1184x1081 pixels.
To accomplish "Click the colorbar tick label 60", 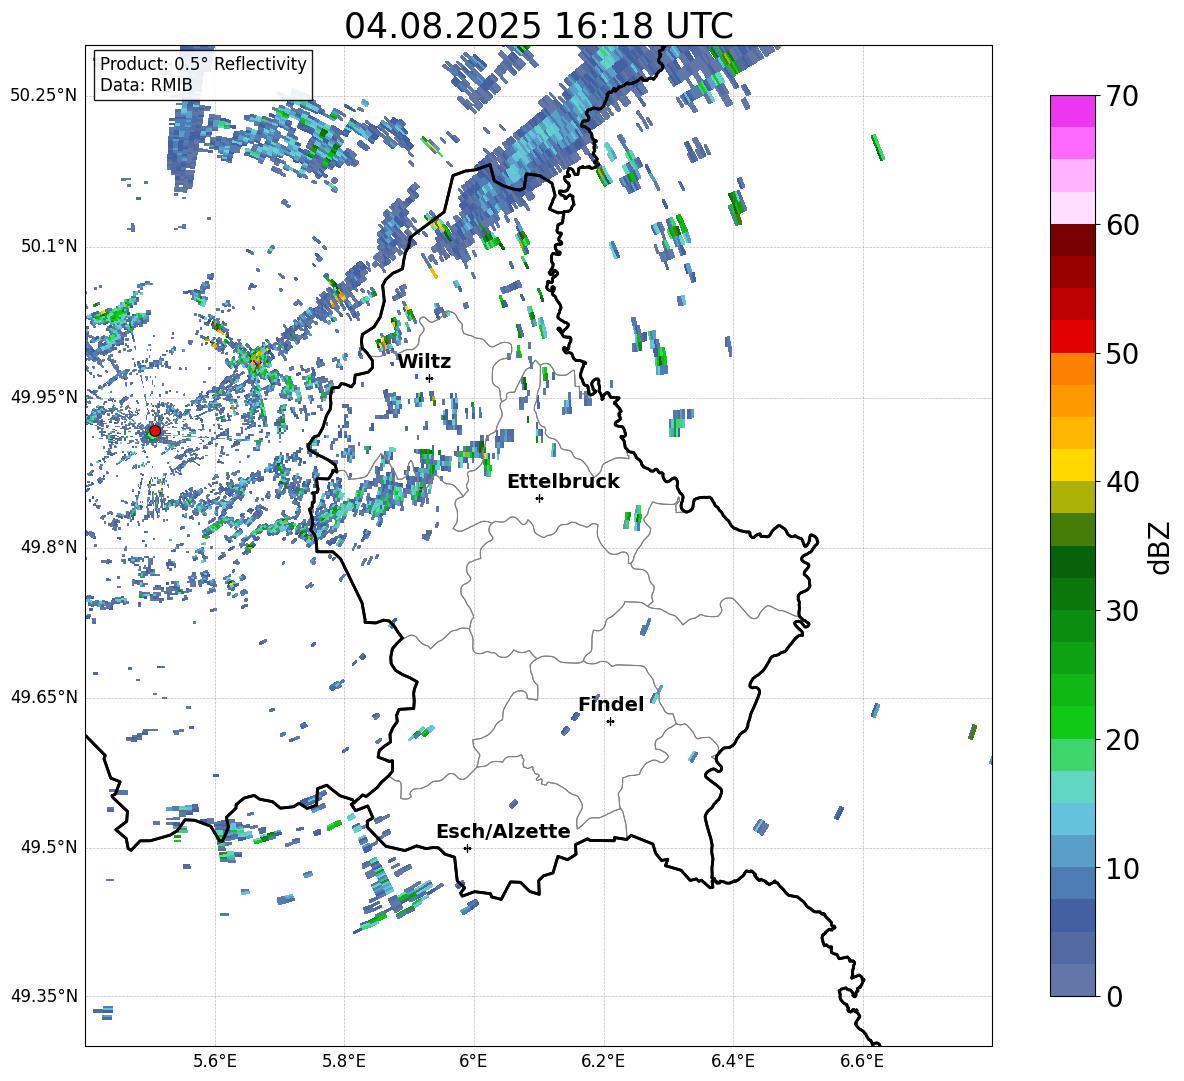I will [x=1122, y=225].
